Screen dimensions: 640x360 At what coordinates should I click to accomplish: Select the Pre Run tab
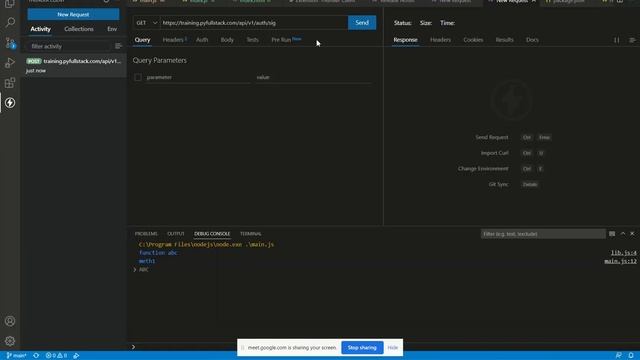coord(286,40)
